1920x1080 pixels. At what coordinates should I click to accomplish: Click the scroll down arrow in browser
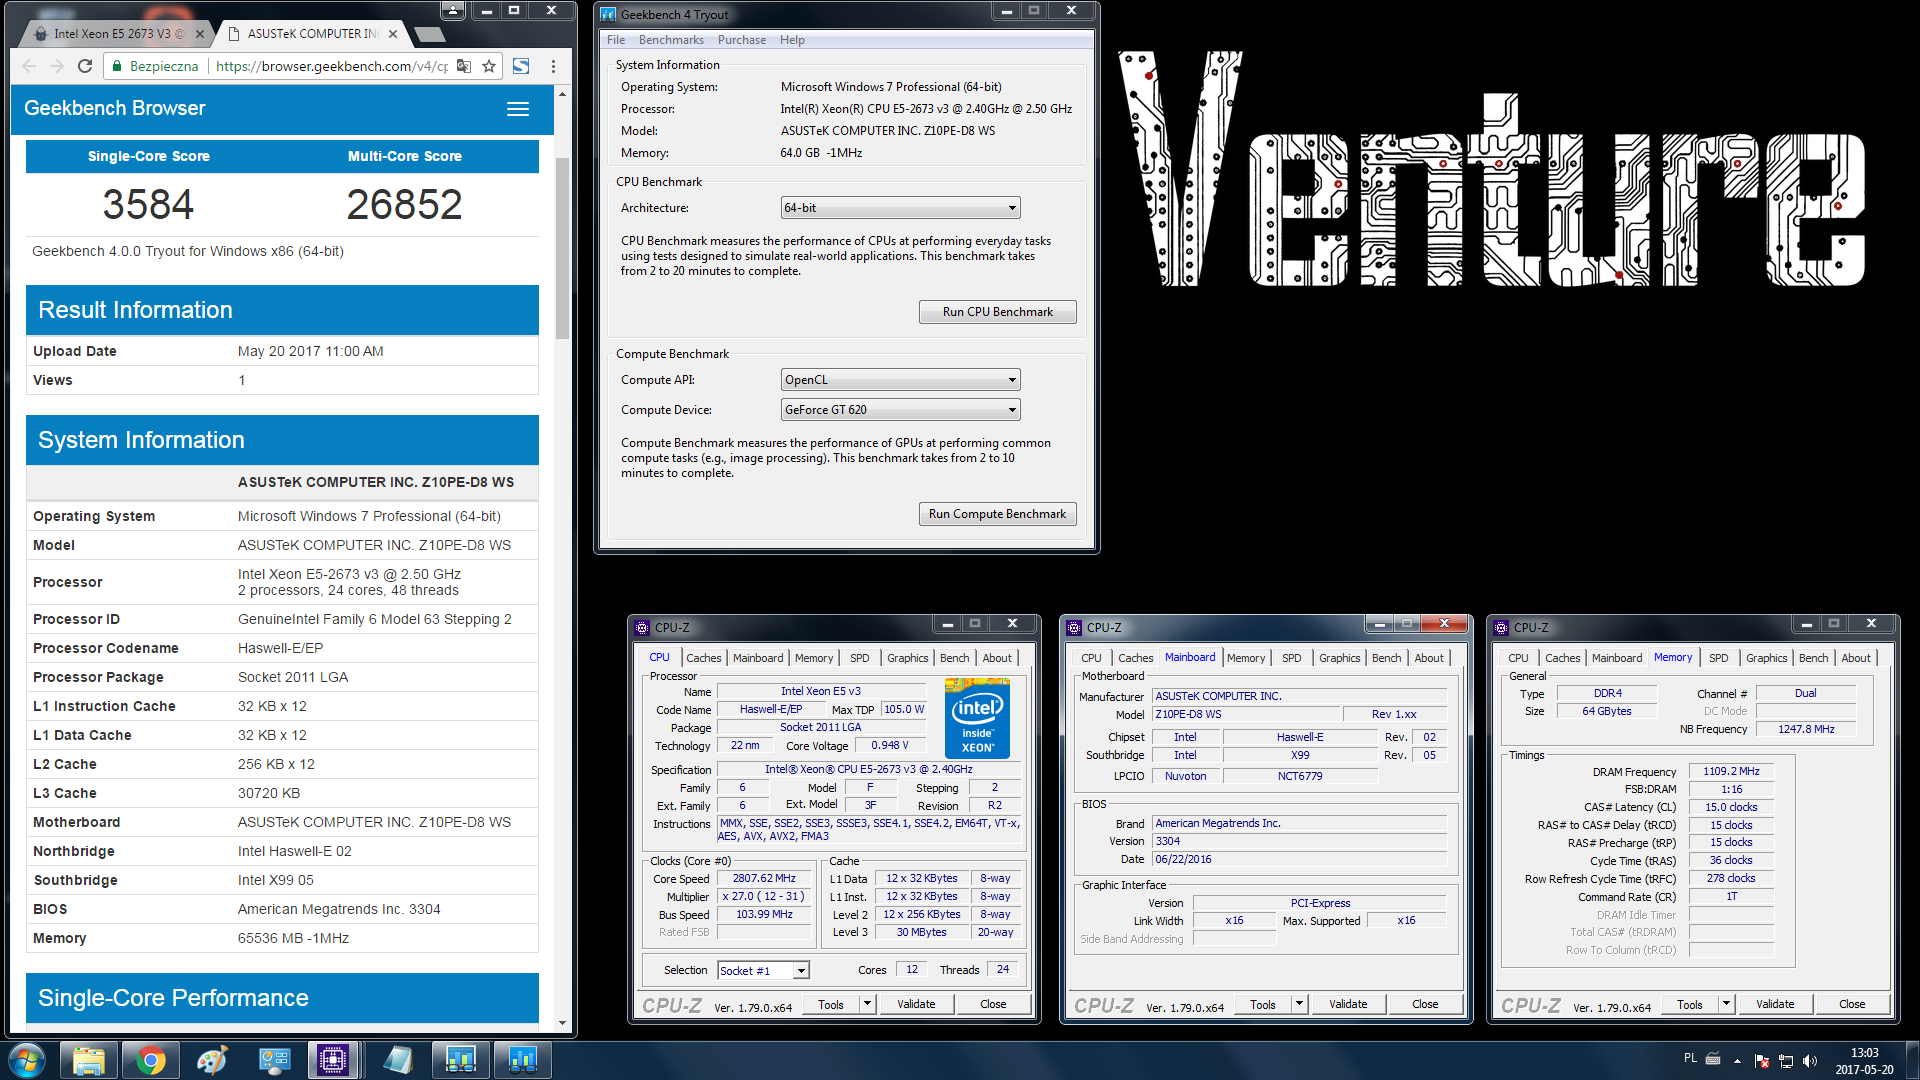562,1023
